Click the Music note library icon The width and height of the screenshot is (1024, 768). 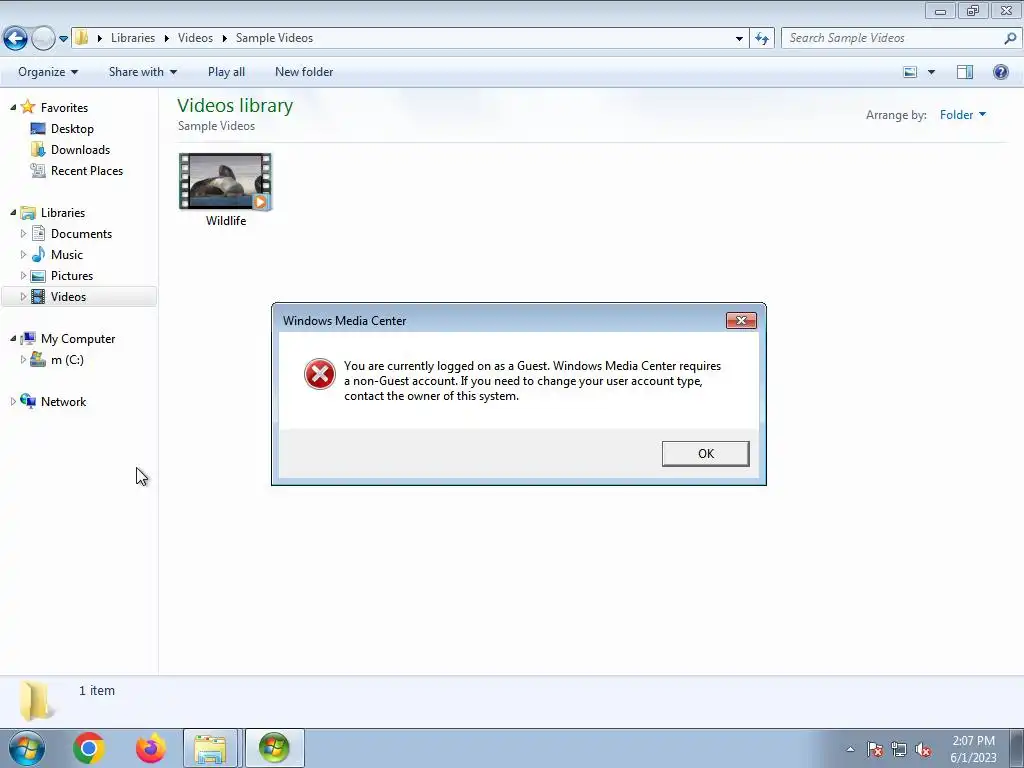(x=38, y=254)
